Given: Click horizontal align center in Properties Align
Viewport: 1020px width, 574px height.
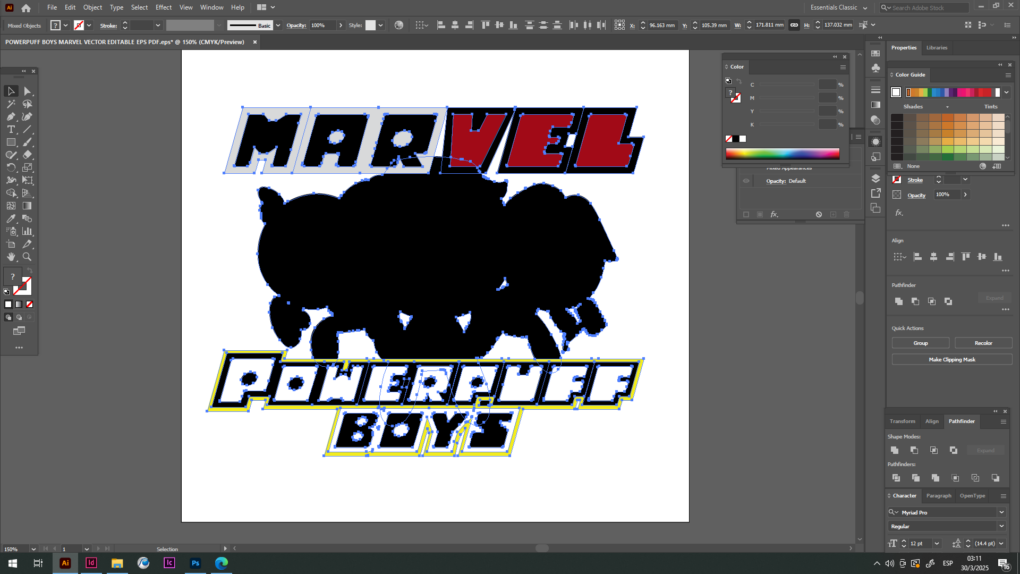Looking at the screenshot, I should (x=933, y=257).
